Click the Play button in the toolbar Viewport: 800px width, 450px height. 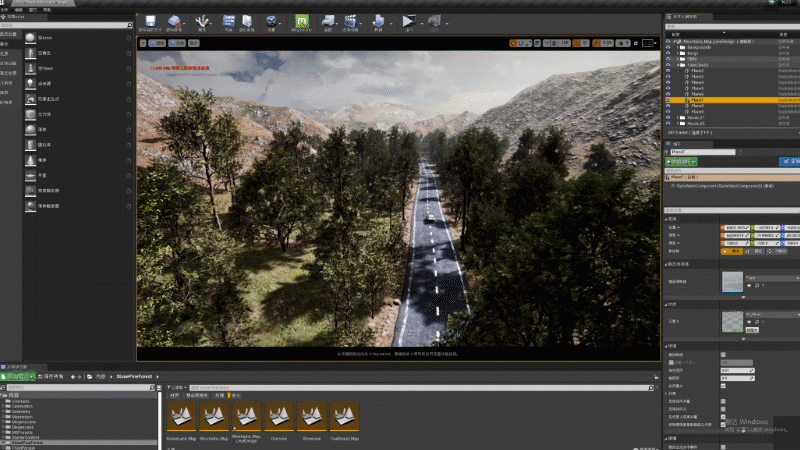pyautogui.click(x=408, y=21)
